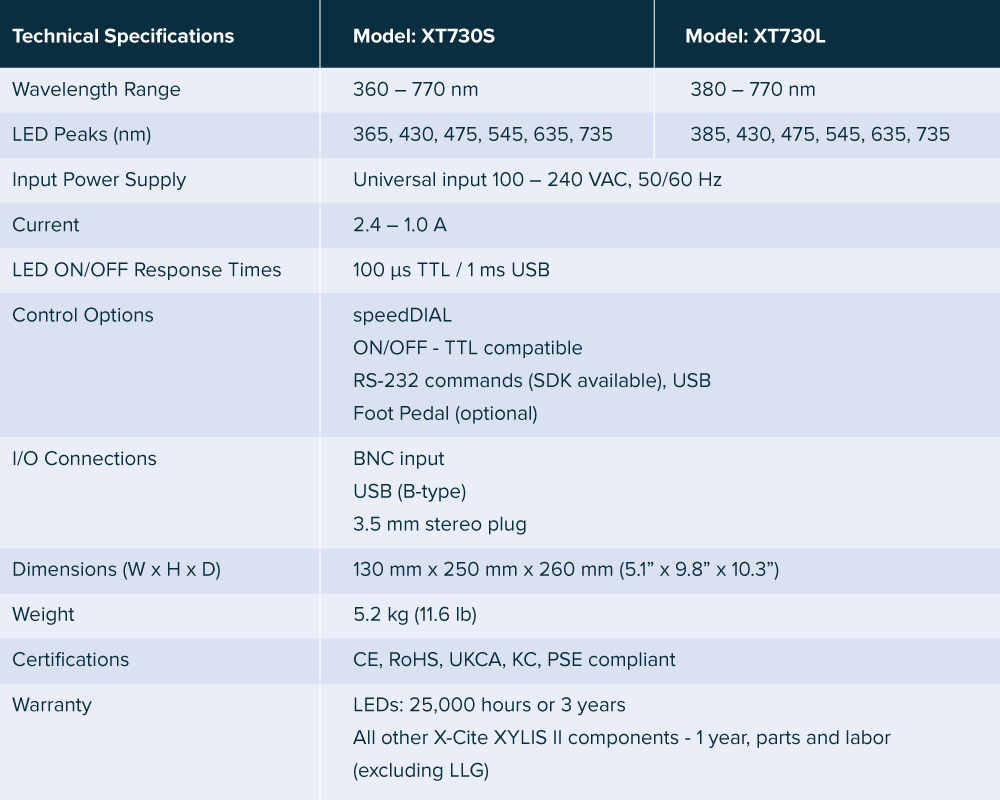Viewport: 1000px width, 800px height.
Task: Click the LEDs: 25,000 hours warranty line
Action: (489, 705)
